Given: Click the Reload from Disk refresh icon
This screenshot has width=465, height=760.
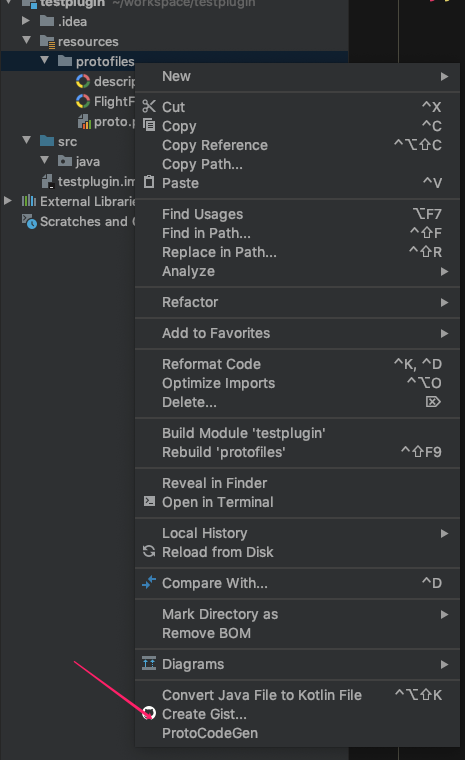Looking at the screenshot, I should pos(149,551).
